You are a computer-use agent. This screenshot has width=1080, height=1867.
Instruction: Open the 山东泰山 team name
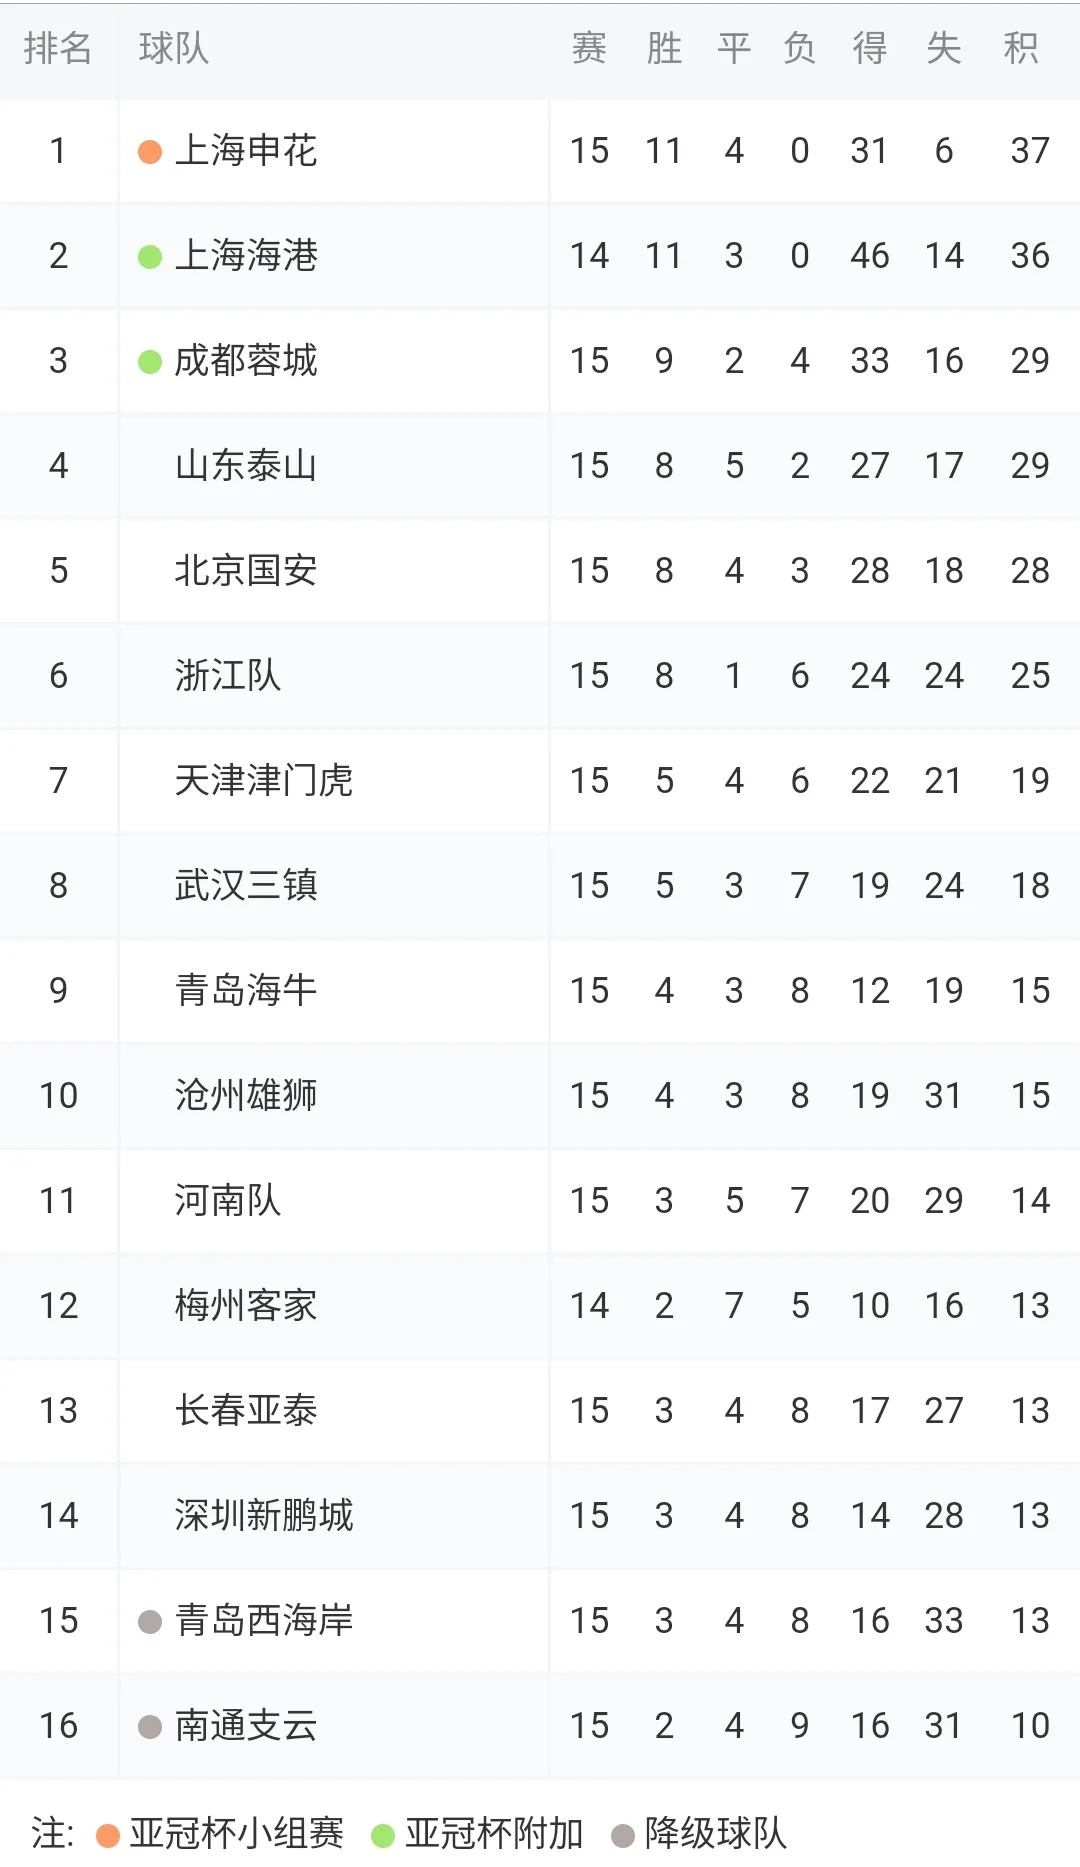point(246,466)
